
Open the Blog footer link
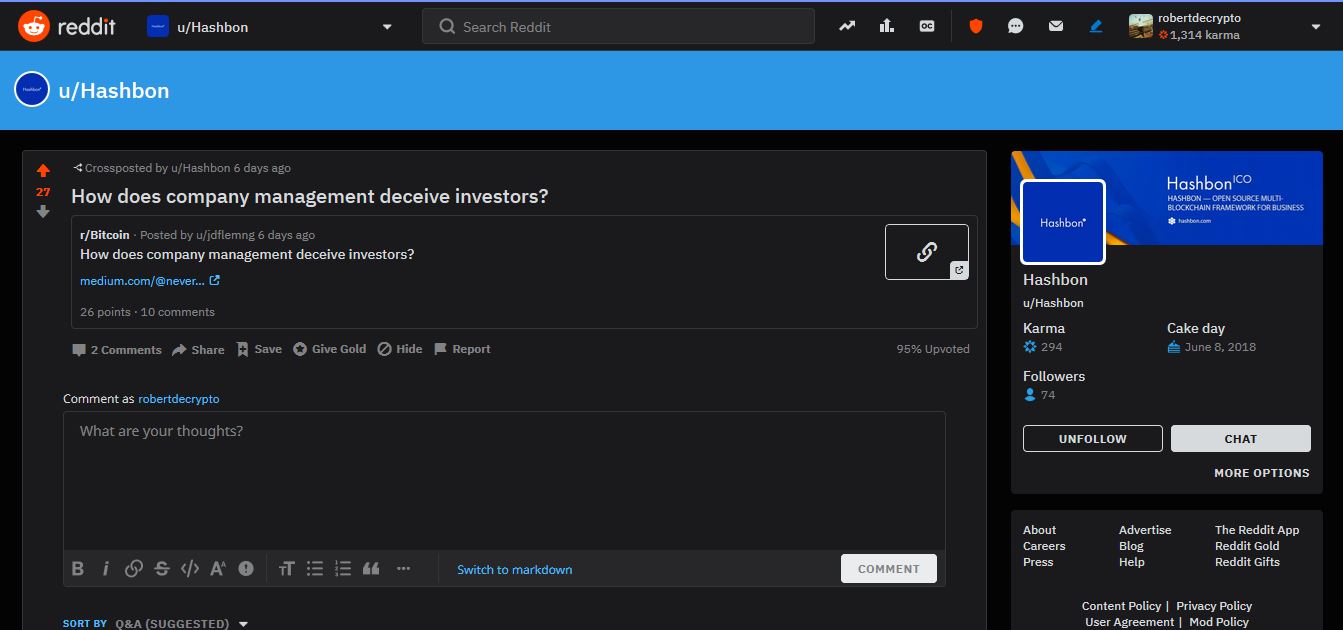click(1131, 546)
